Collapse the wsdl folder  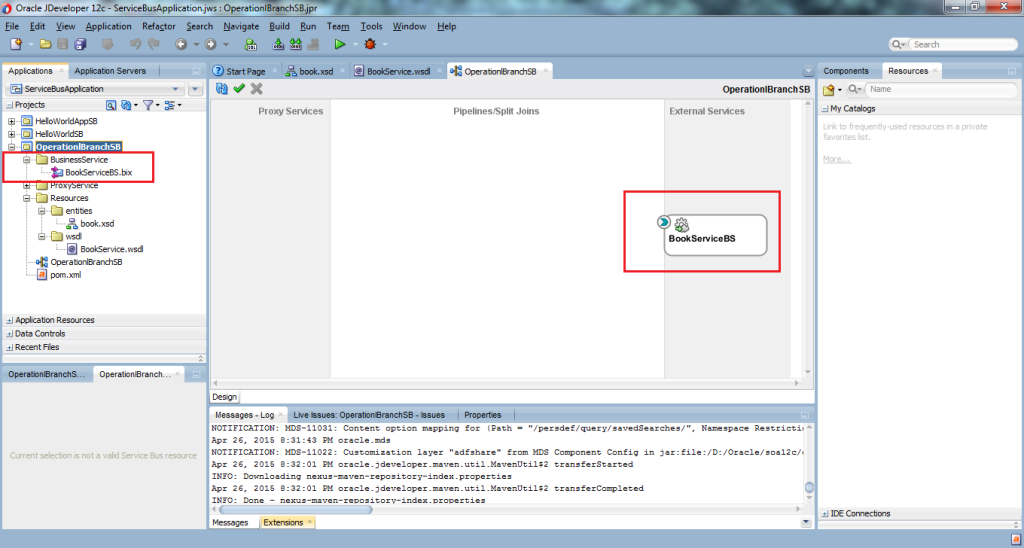point(42,236)
